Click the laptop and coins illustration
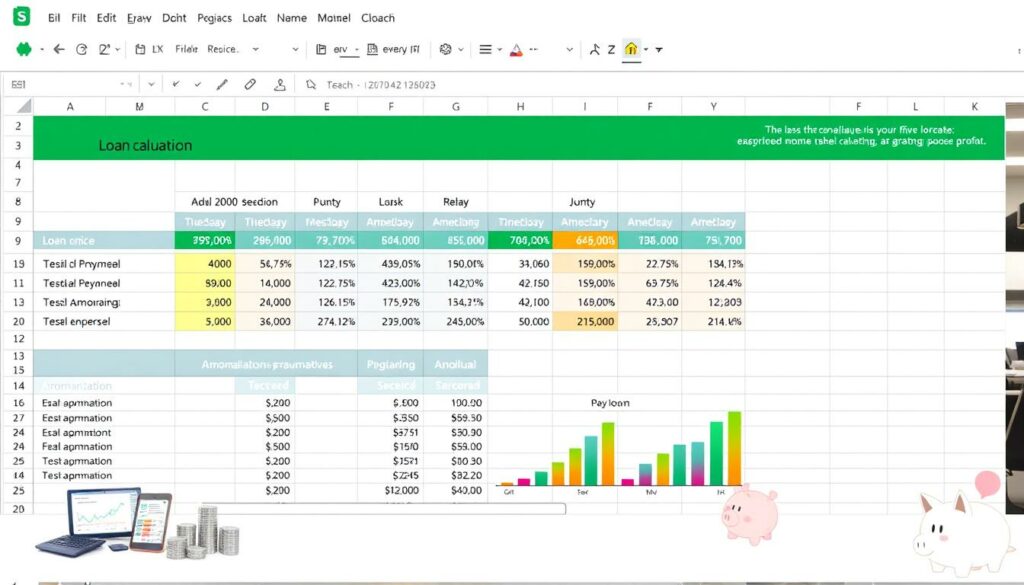The height and width of the screenshot is (585, 1024). [x=138, y=524]
